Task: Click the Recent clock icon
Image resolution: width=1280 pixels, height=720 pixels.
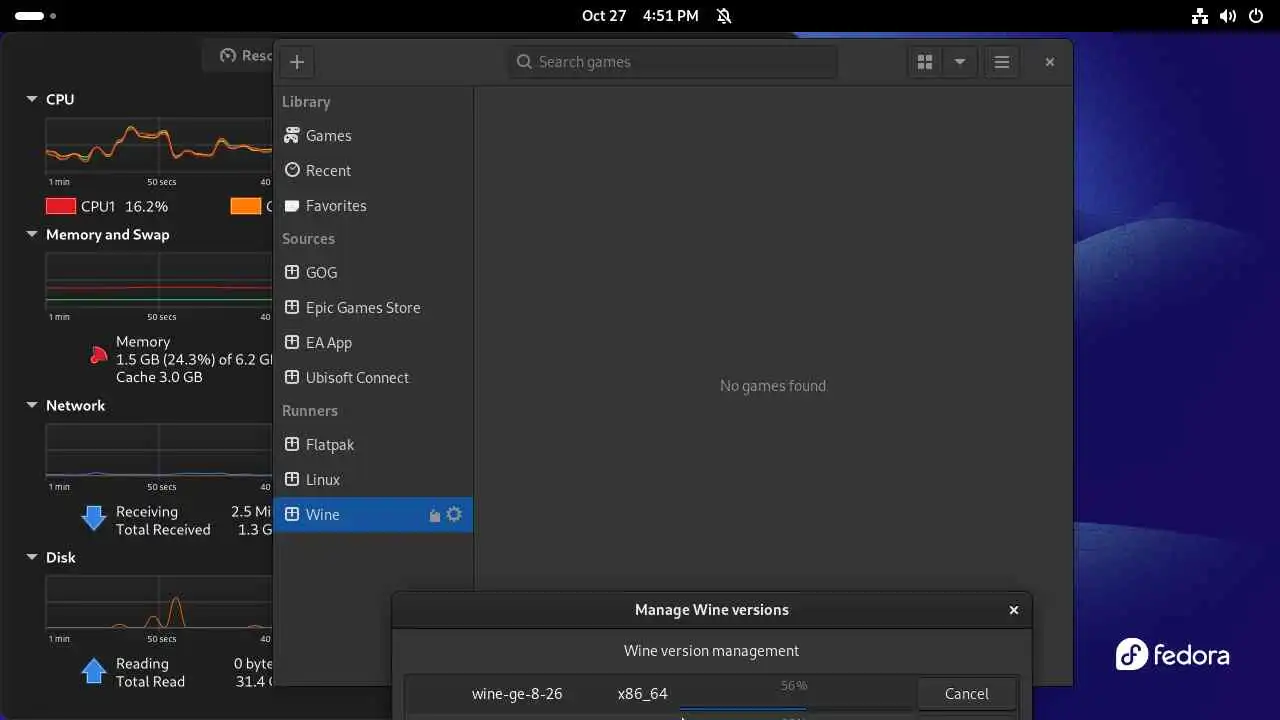Action: tap(292, 170)
